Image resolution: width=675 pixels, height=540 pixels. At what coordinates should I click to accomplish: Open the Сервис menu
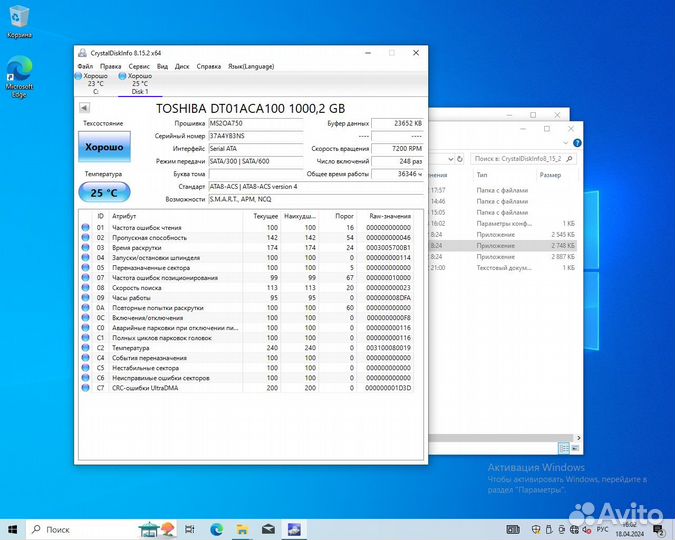pyautogui.click(x=139, y=66)
